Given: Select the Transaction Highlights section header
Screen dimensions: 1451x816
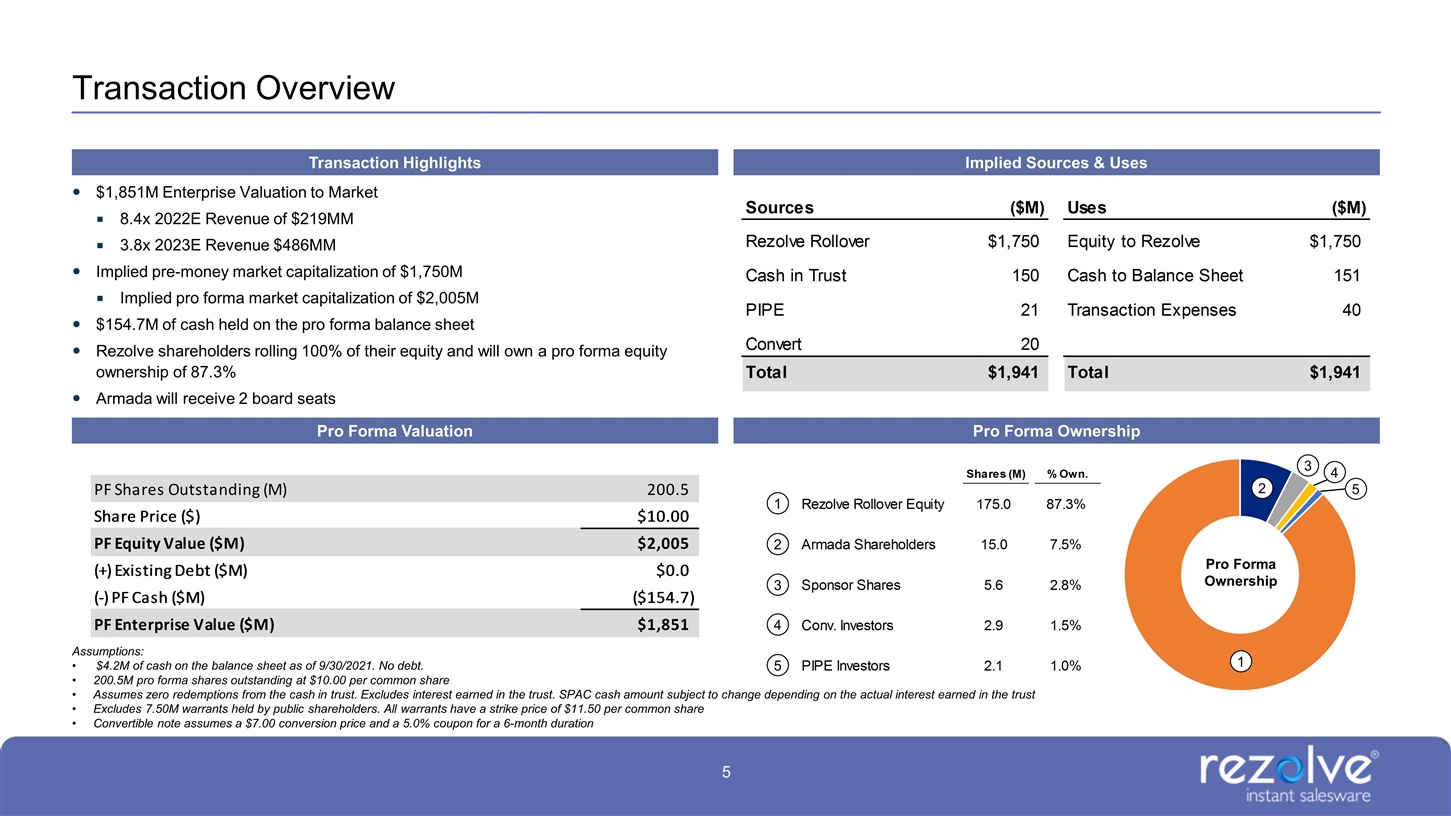Looking at the screenshot, I should (x=394, y=162).
